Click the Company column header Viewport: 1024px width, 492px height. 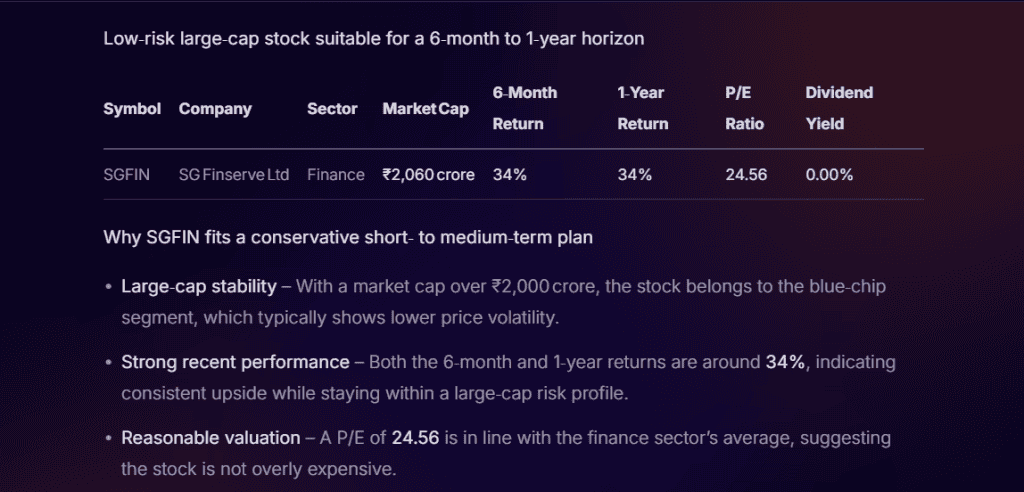[x=215, y=109]
